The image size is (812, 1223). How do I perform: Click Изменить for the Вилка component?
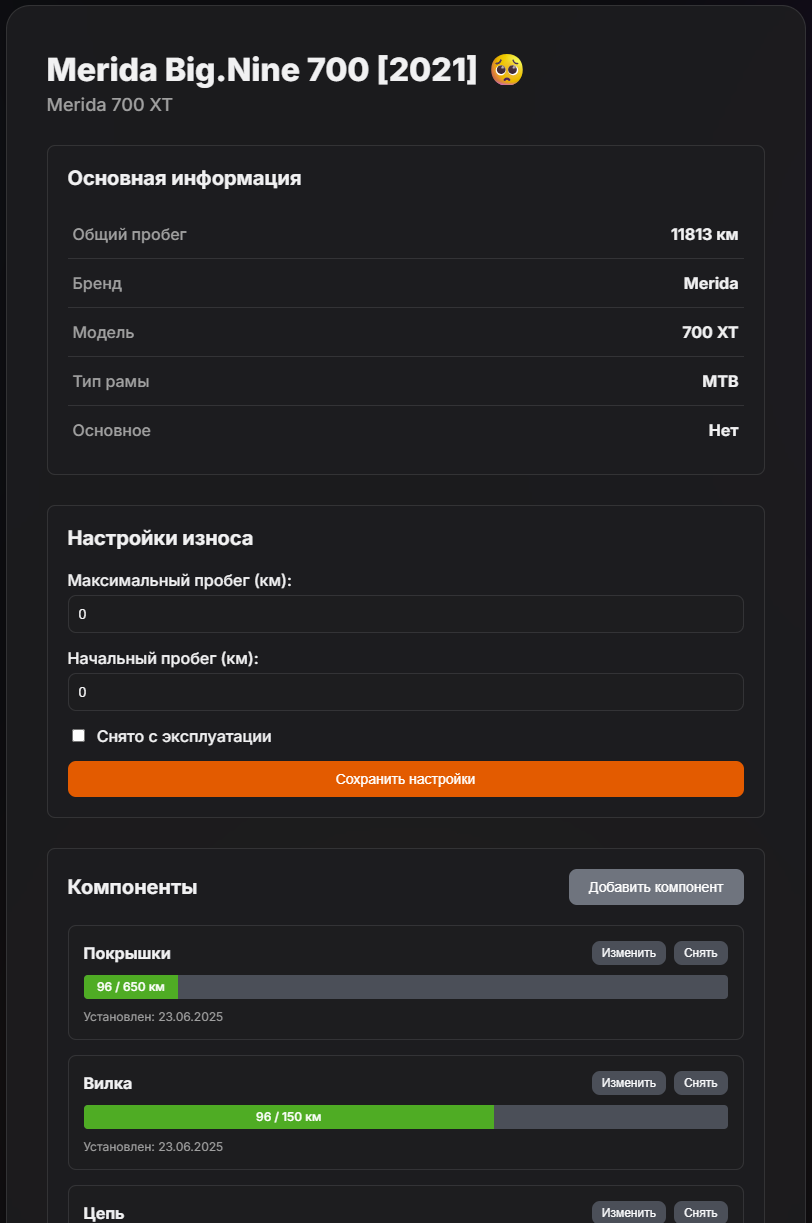pyautogui.click(x=628, y=1083)
